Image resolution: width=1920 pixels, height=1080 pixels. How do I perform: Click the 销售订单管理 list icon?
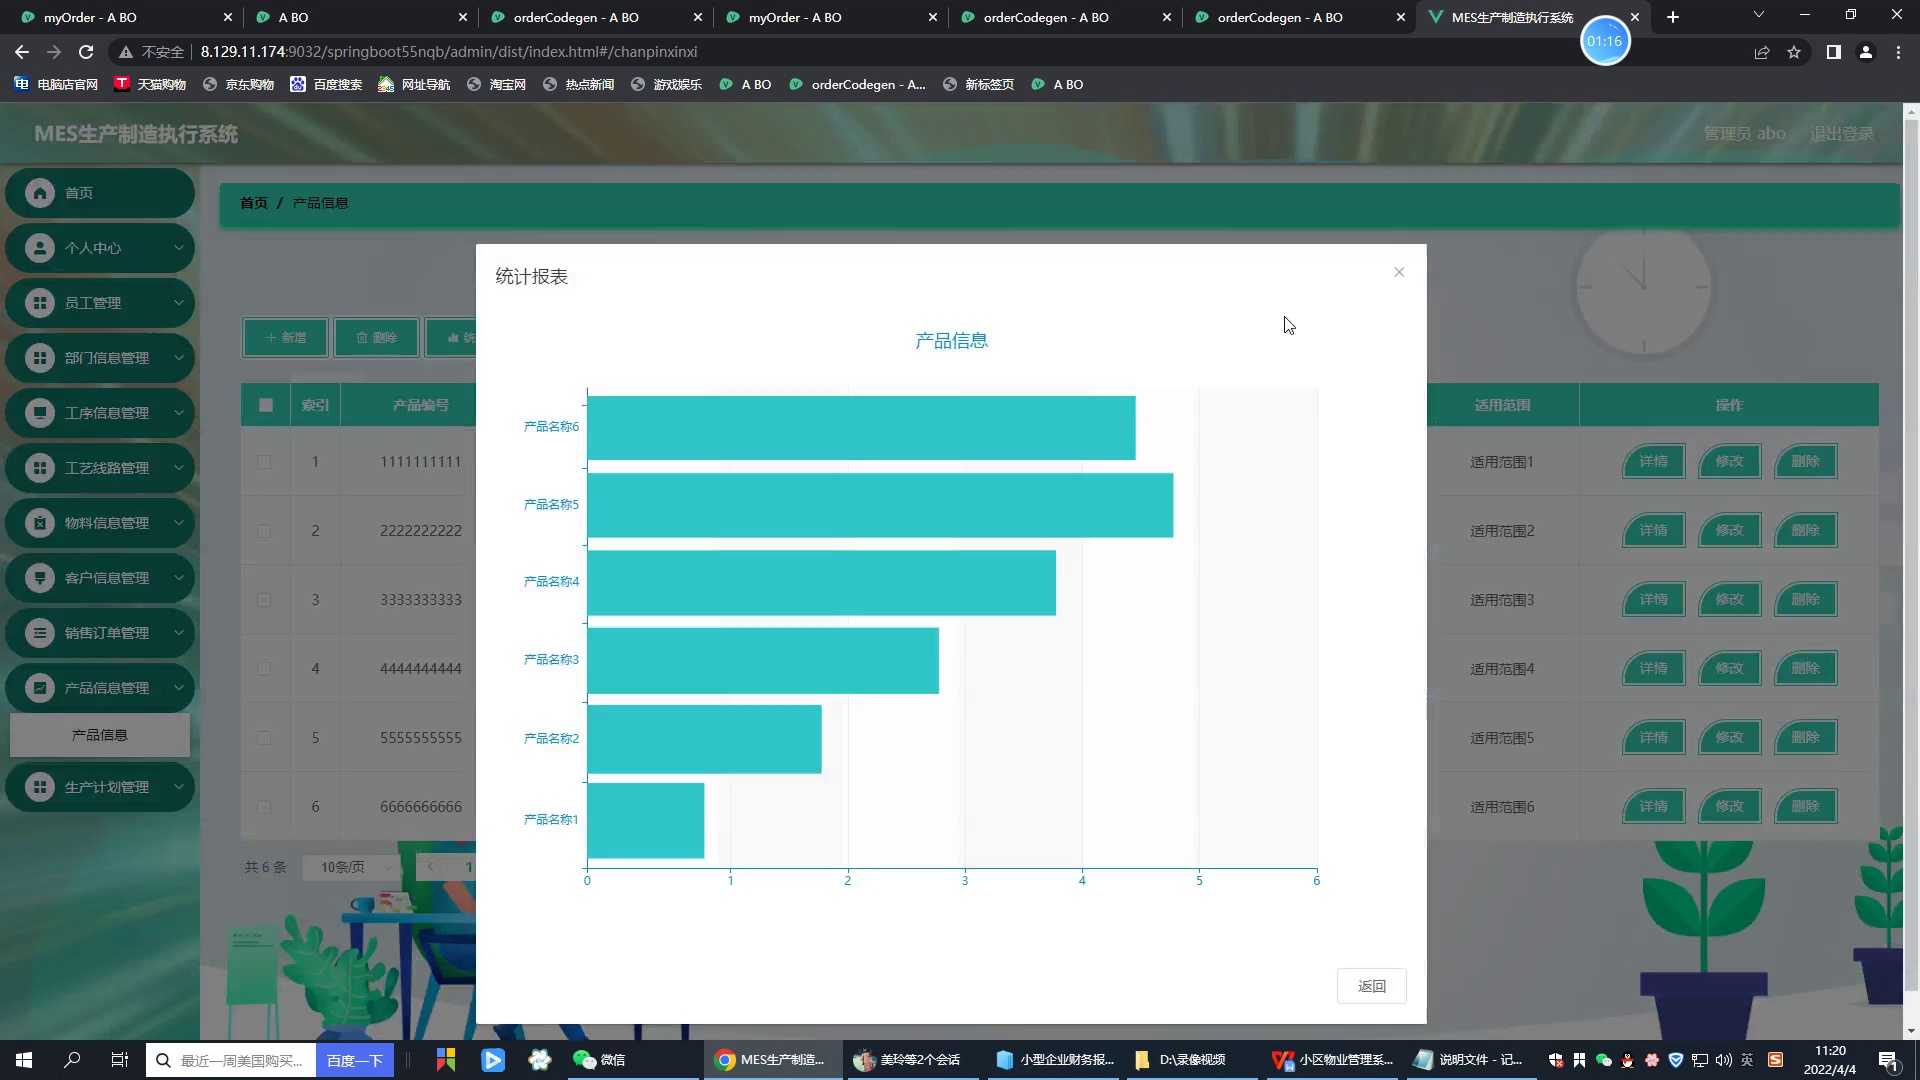click(x=40, y=632)
